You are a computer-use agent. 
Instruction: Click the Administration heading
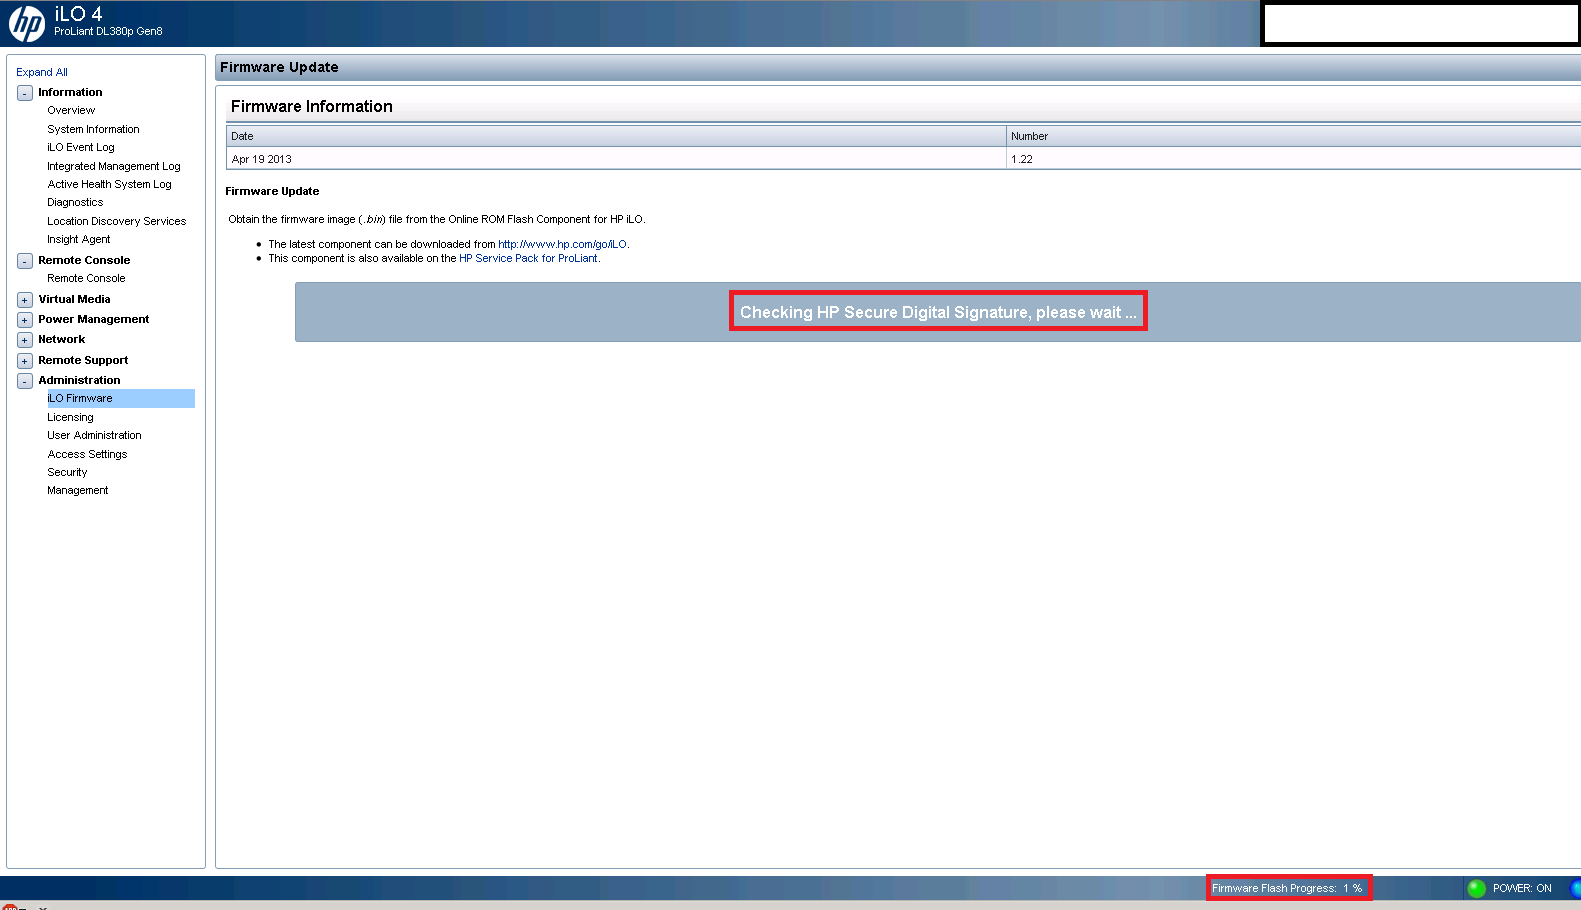point(79,380)
